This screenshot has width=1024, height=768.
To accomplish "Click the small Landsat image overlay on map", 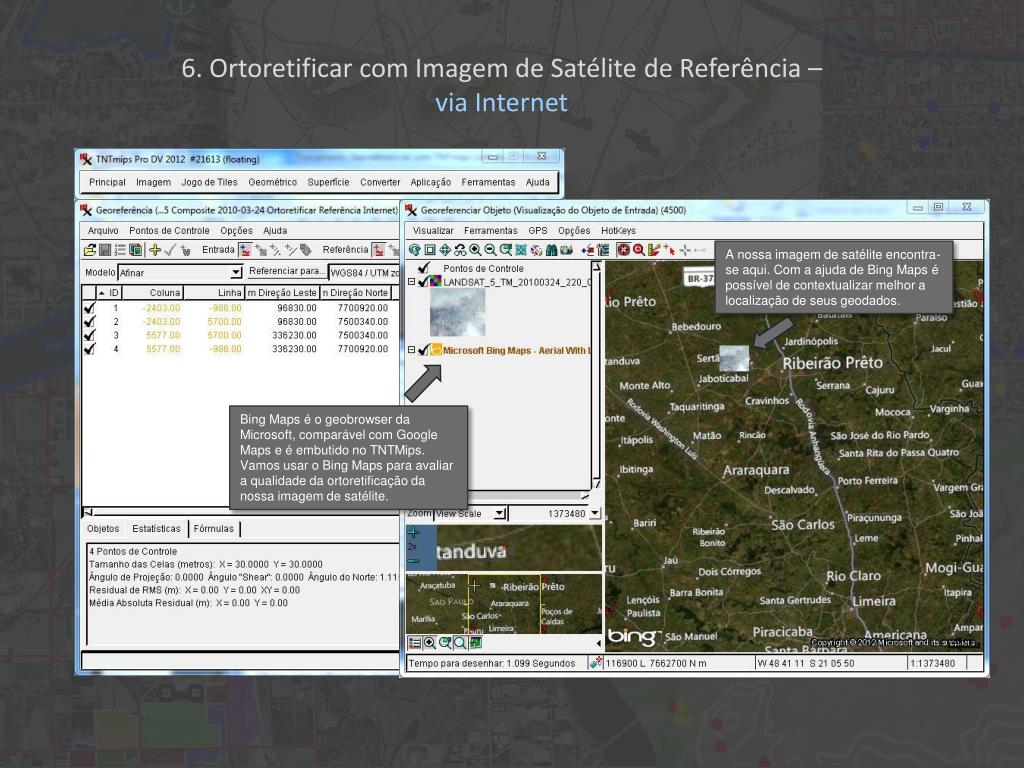I will pyautogui.click(x=734, y=359).
